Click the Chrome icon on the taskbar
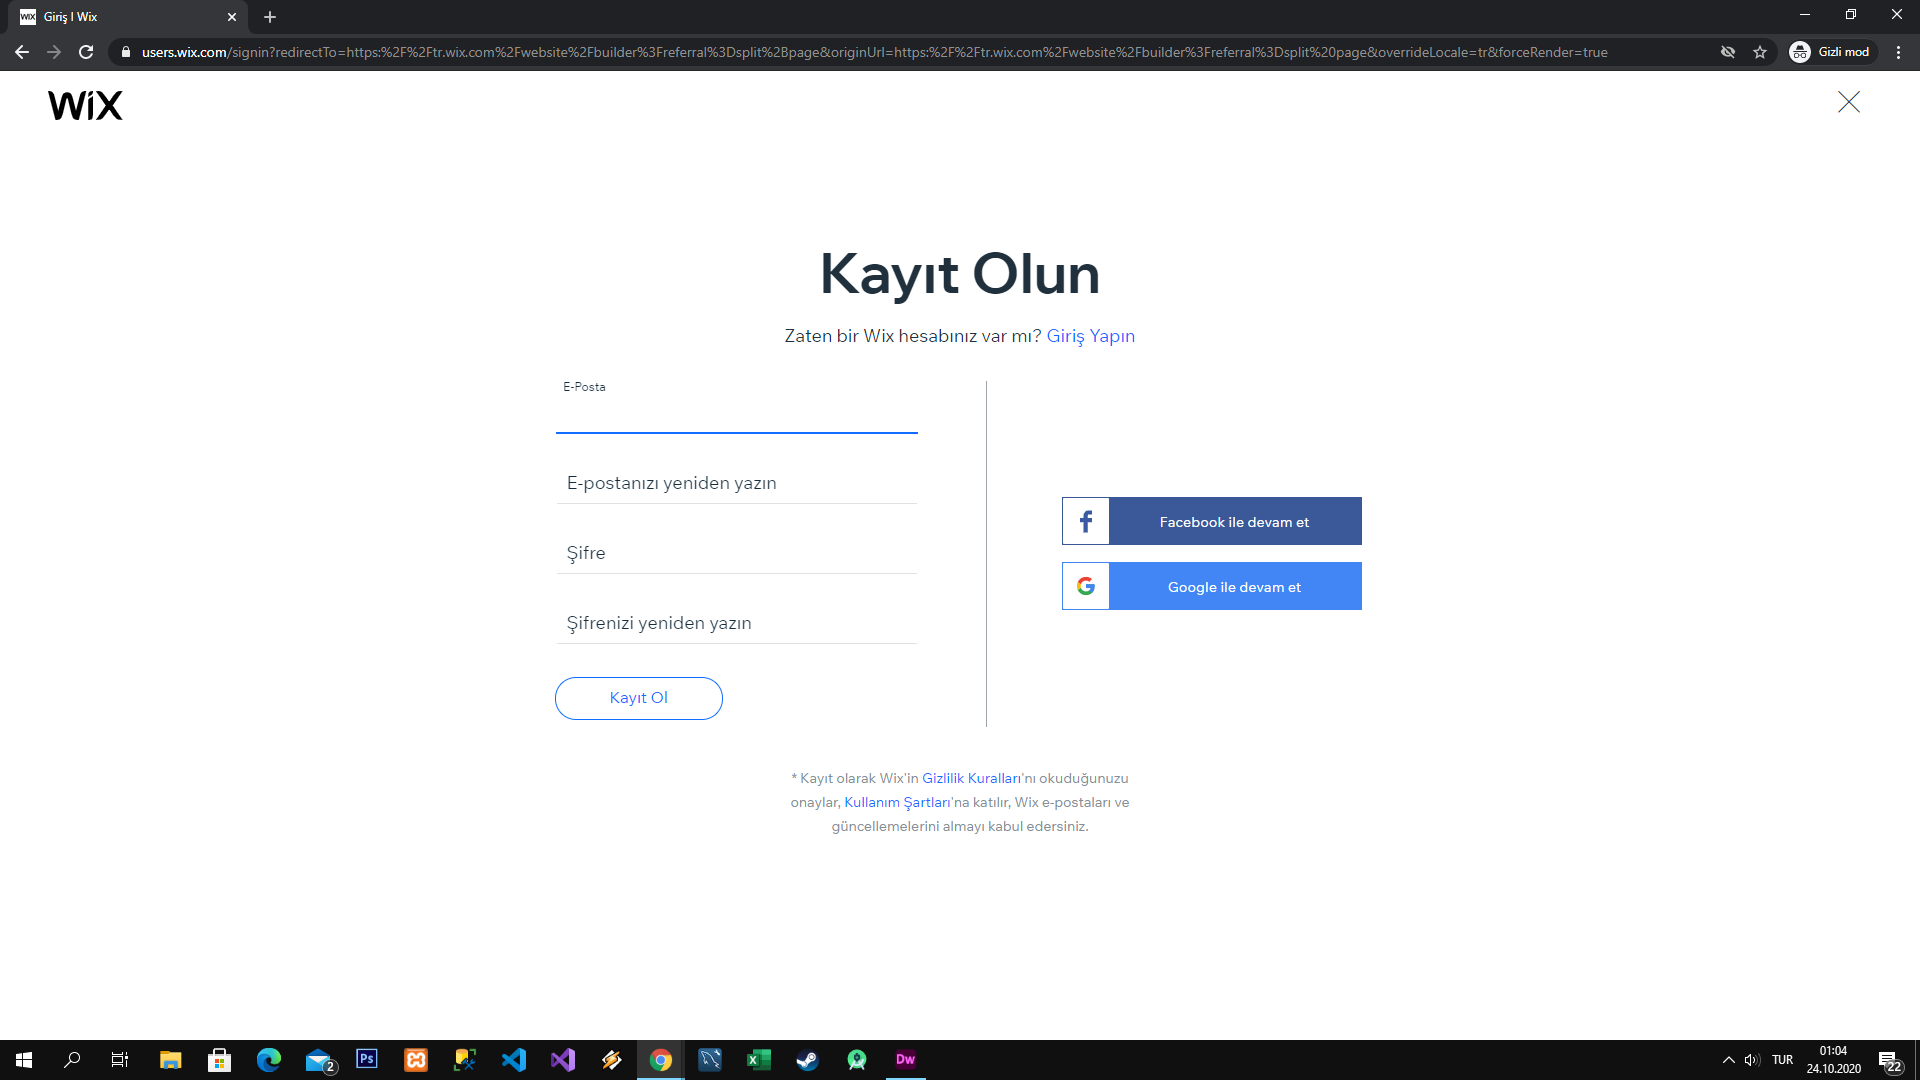 click(661, 1060)
